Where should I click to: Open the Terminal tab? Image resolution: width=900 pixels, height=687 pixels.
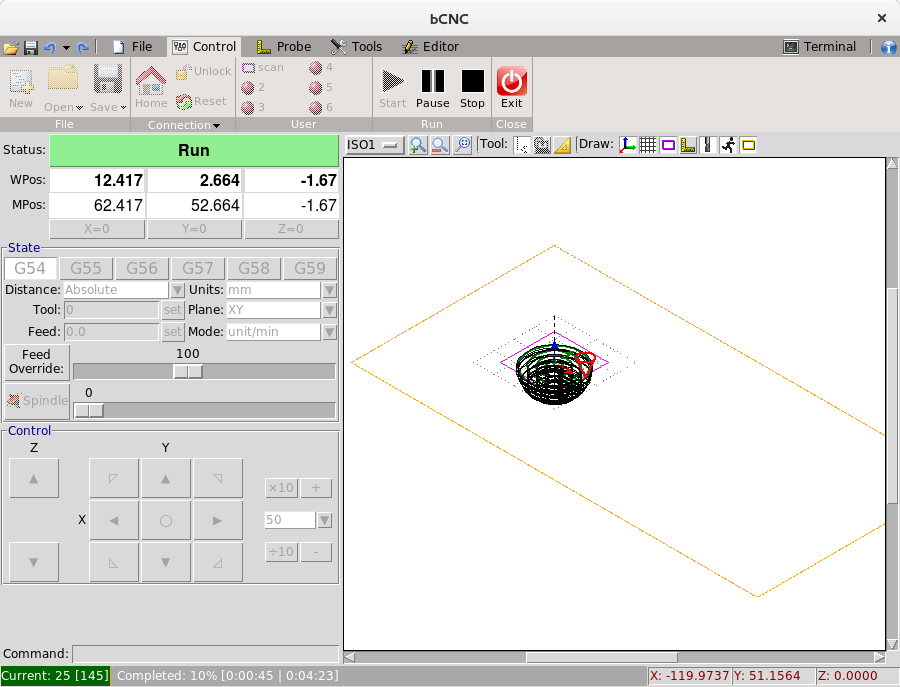pyautogui.click(x=820, y=47)
